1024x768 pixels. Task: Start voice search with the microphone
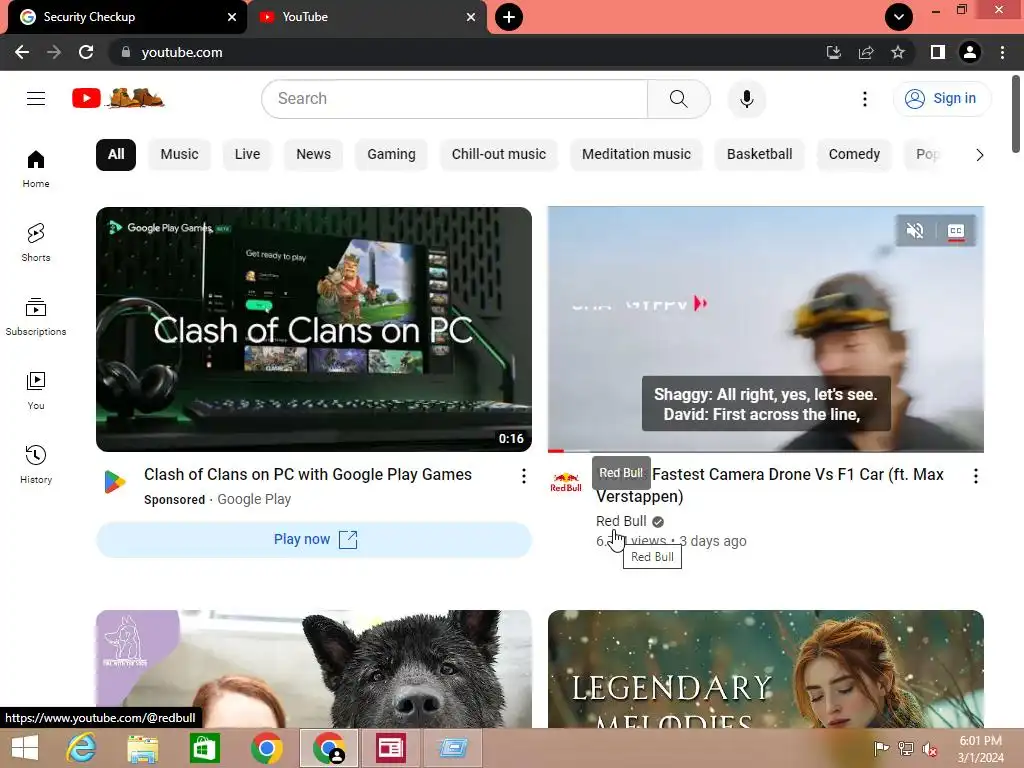746,99
